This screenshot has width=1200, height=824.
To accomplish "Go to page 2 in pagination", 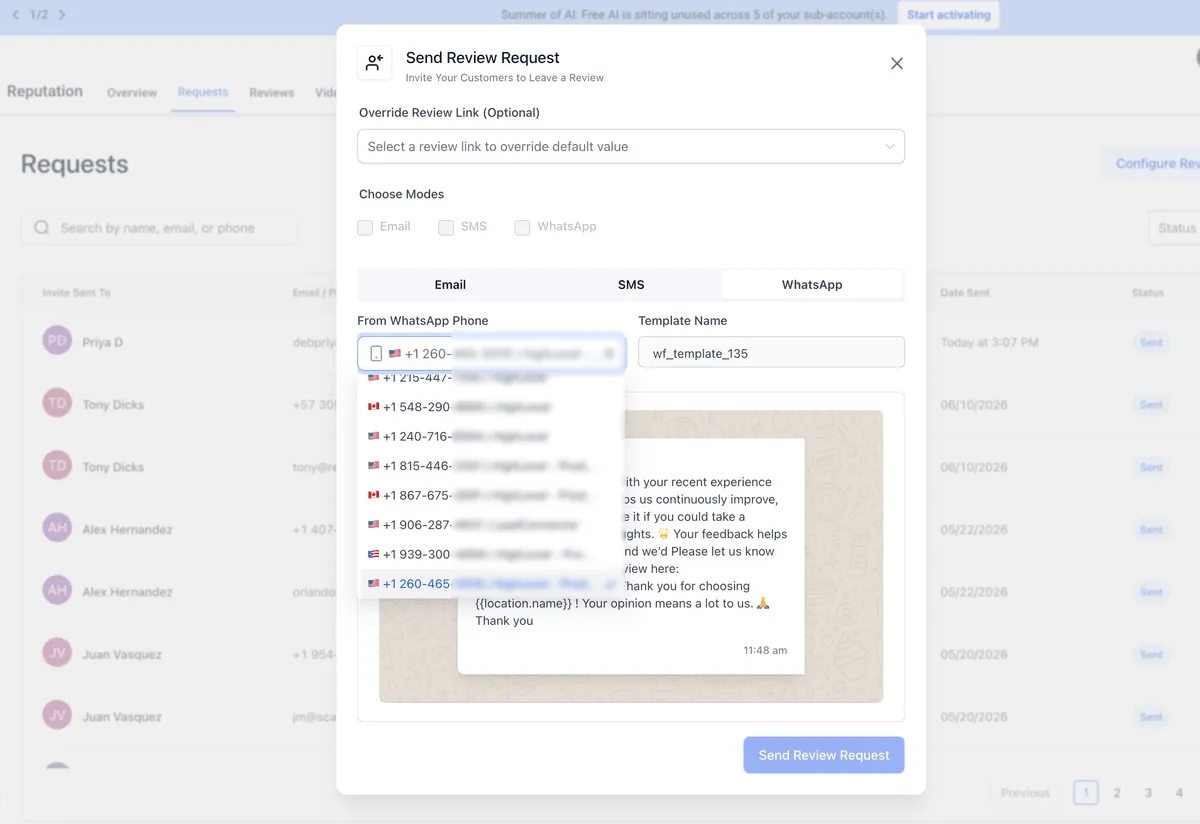I will point(1117,793).
